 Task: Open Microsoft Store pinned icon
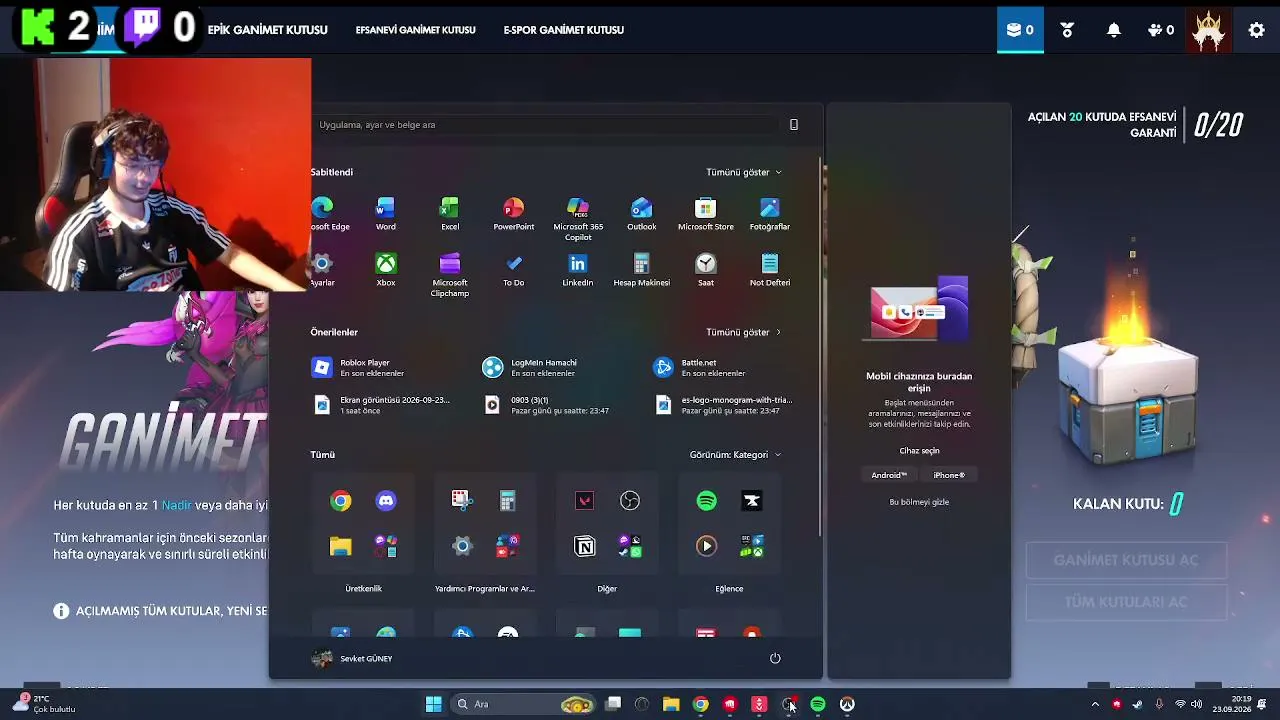[706, 213]
